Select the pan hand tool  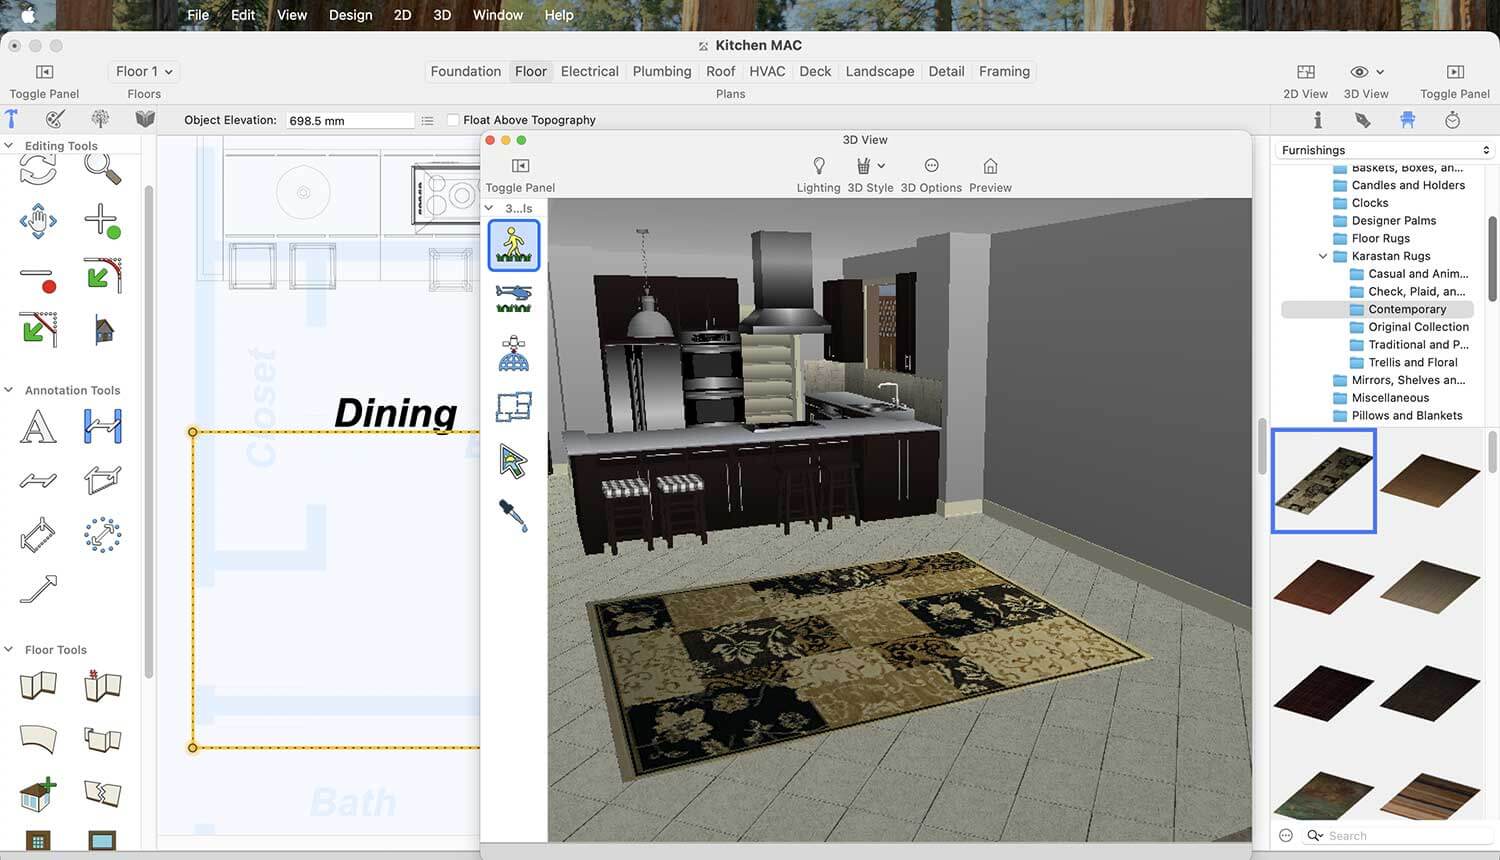pos(38,220)
